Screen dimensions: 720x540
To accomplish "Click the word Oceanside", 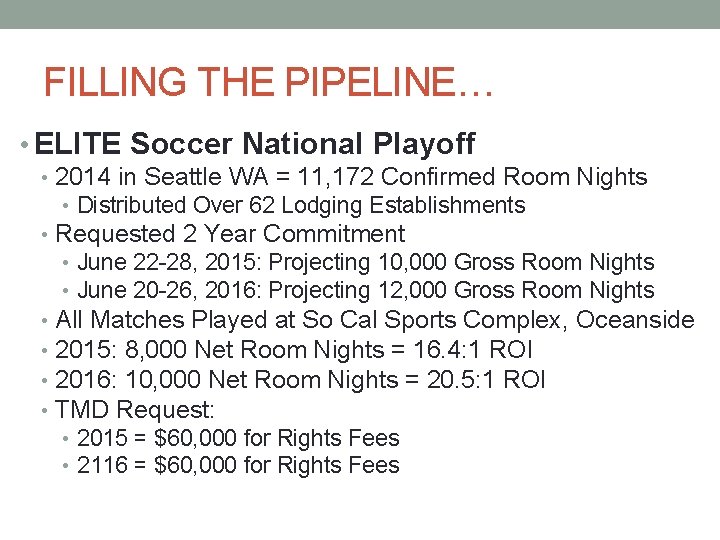I will pos(635,320).
